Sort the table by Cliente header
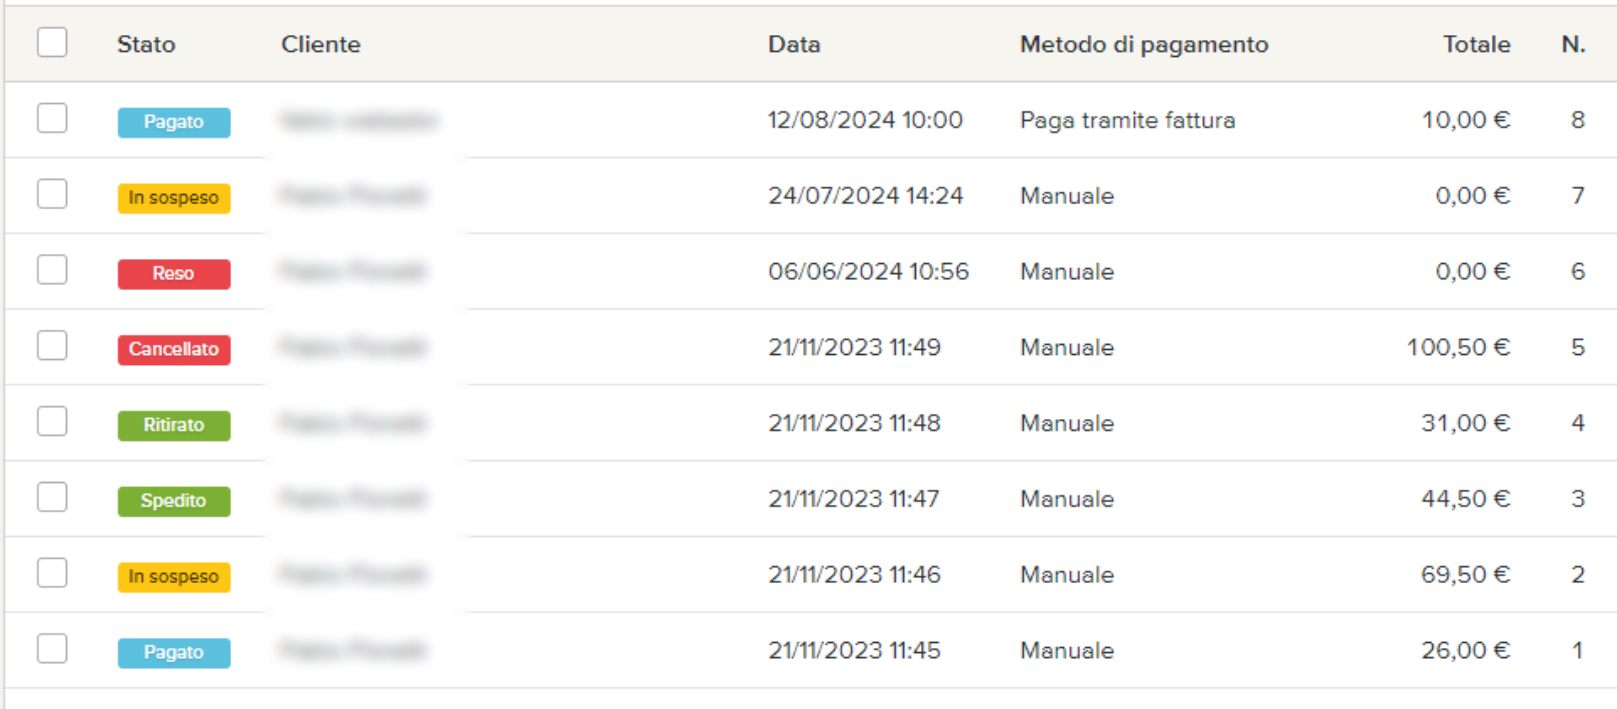This screenshot has height=709, width=1617. (x=320, y=44)
